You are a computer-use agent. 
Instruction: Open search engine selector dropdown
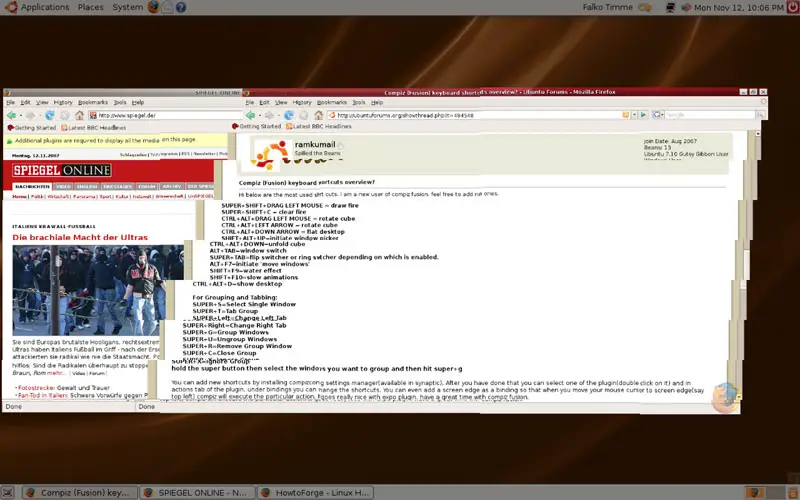pyautogui.click(x=658, y=115)
